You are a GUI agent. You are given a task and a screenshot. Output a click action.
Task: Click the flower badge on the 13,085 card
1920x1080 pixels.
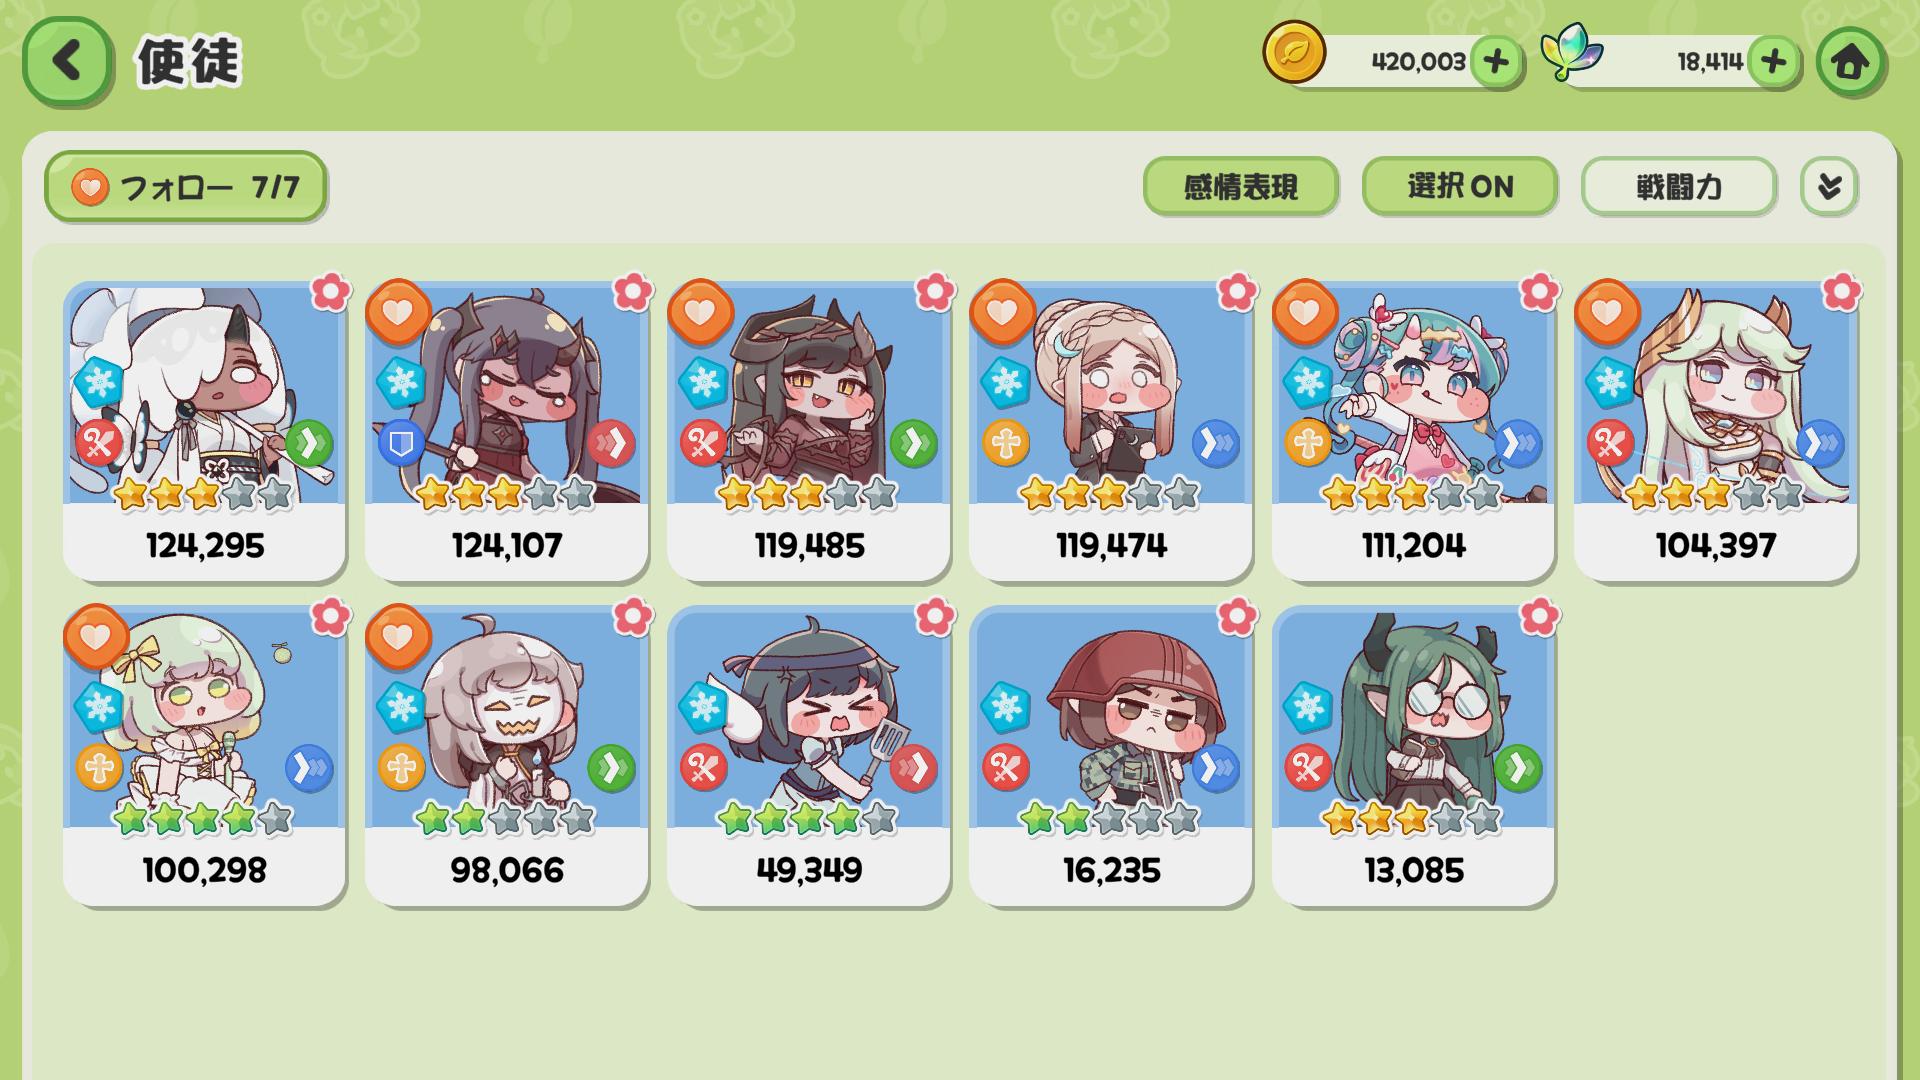[x=1540, y=617]
